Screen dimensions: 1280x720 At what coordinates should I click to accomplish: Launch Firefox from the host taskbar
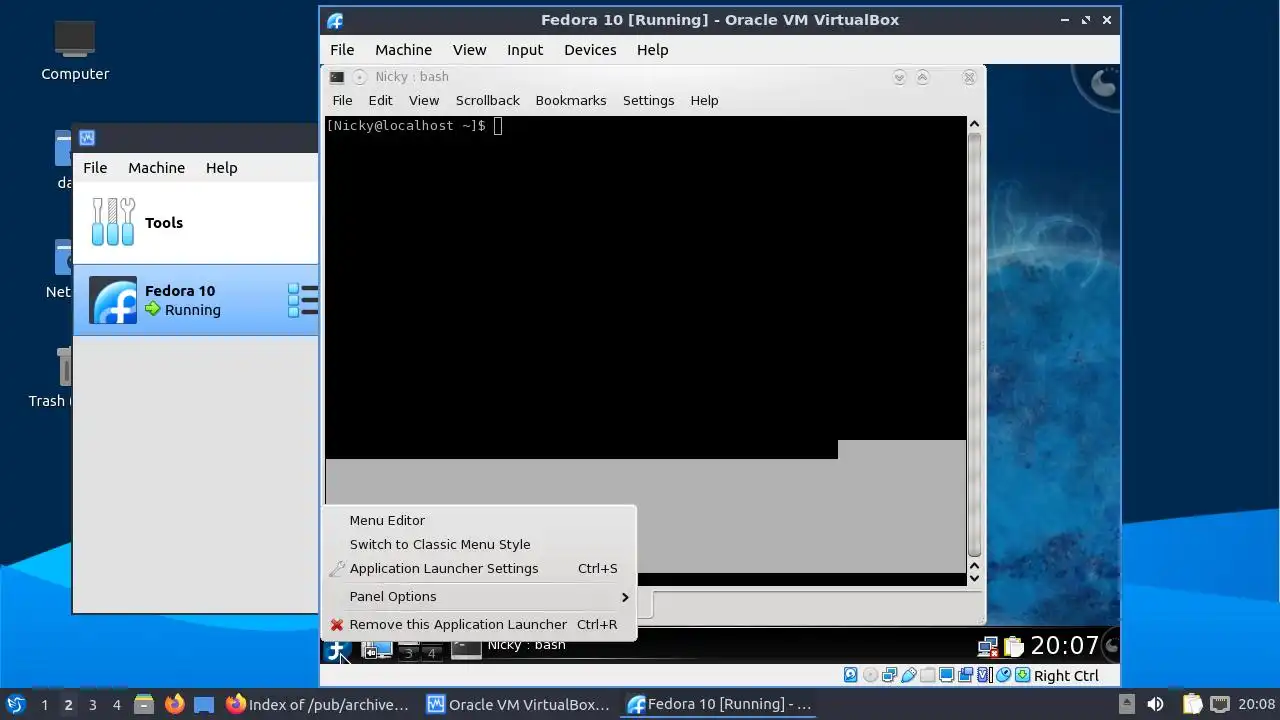pyautogui.click(x=174, y=704)
